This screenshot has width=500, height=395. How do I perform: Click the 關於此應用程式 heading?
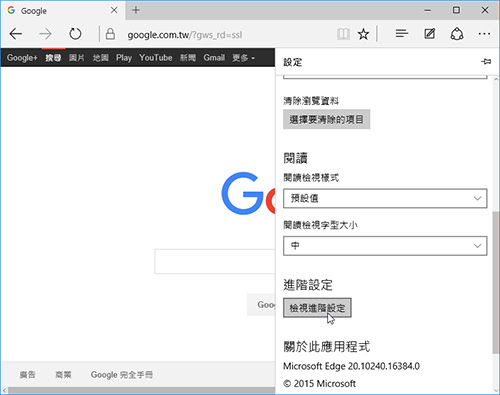pos(326,347)
